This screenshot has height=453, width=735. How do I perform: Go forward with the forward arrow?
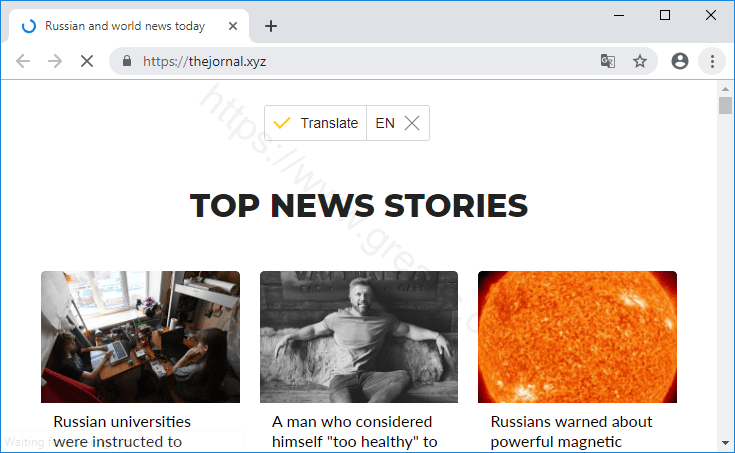(55, 61)
